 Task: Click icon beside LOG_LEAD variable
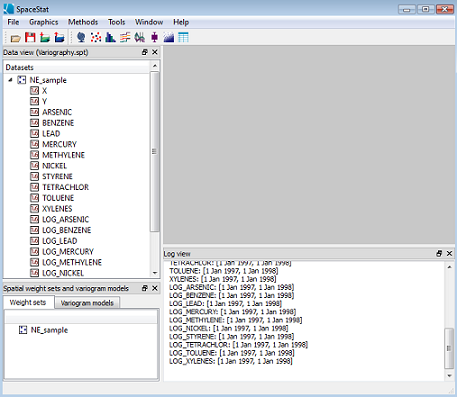(x=34, y=241)
